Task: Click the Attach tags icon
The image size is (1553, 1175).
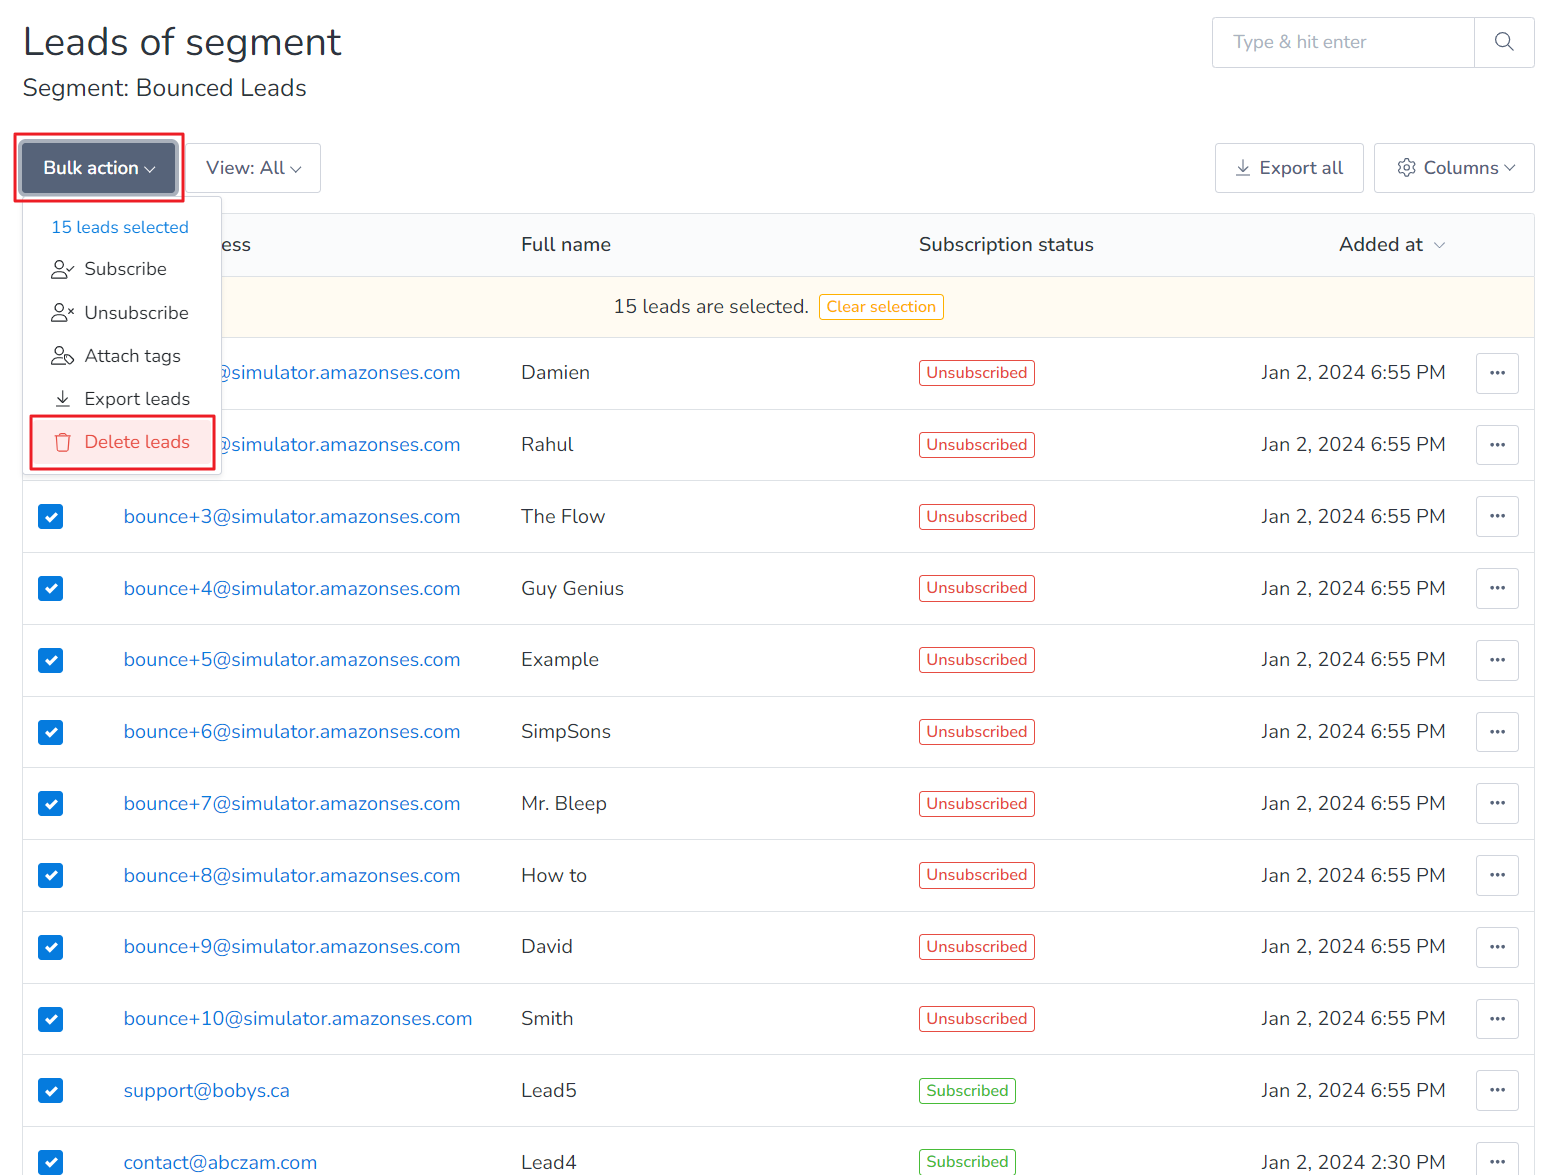Action: click(x=62, y=355)
